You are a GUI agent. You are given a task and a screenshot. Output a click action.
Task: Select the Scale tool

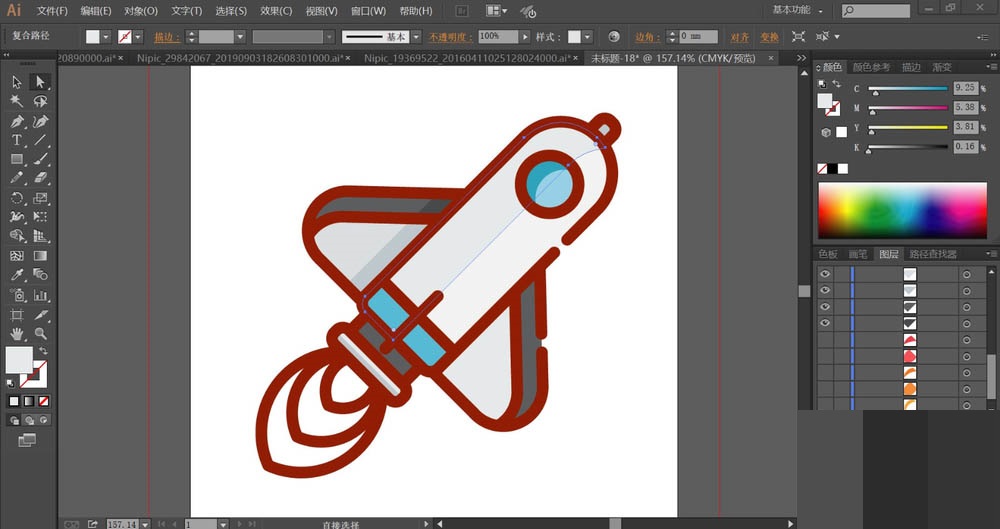(40, 198)
